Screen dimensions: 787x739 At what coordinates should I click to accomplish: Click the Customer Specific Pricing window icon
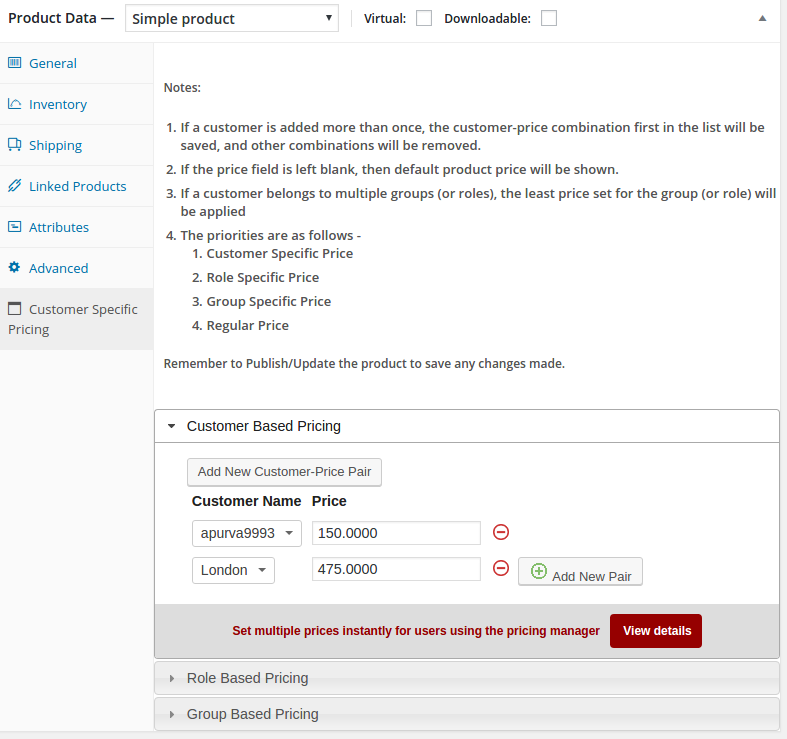click(x=15, y=308)
